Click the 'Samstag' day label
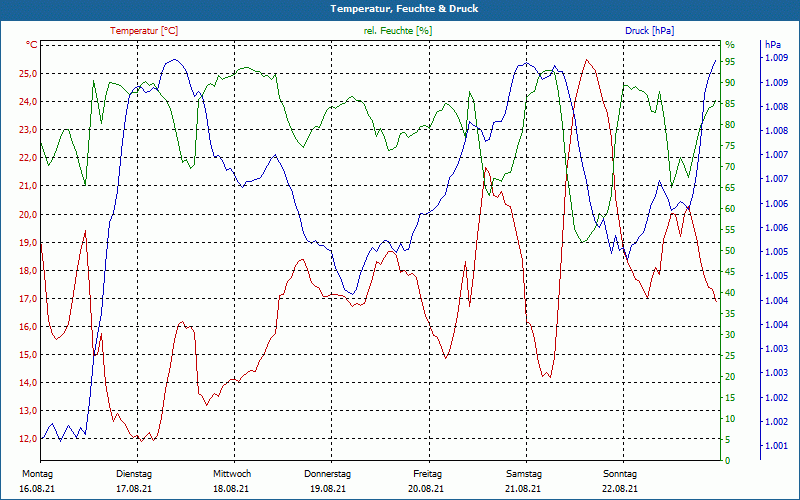This screenshot has height=500, width=800. tap(524, 474)
